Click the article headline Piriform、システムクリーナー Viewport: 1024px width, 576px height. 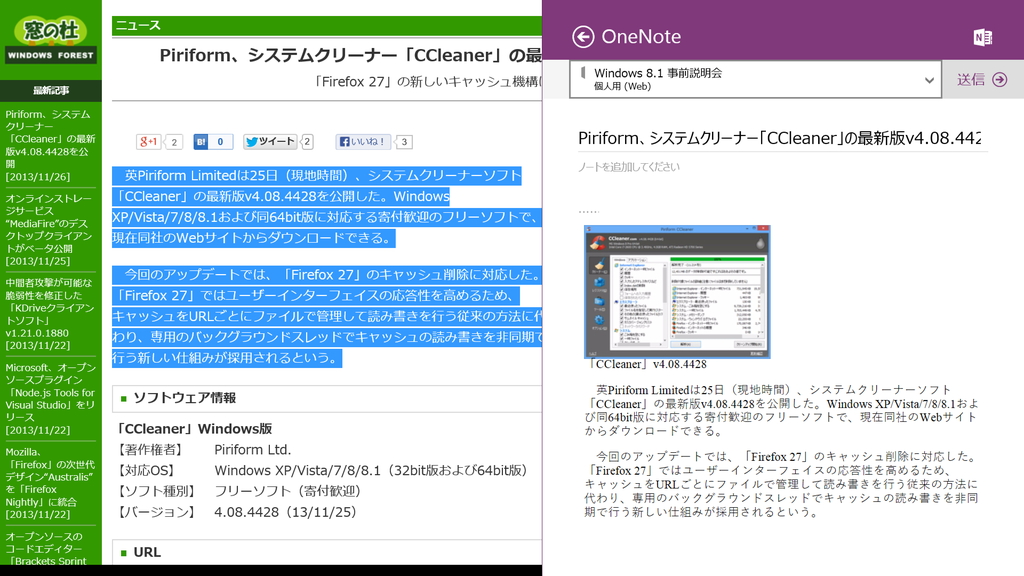[350, 56]
